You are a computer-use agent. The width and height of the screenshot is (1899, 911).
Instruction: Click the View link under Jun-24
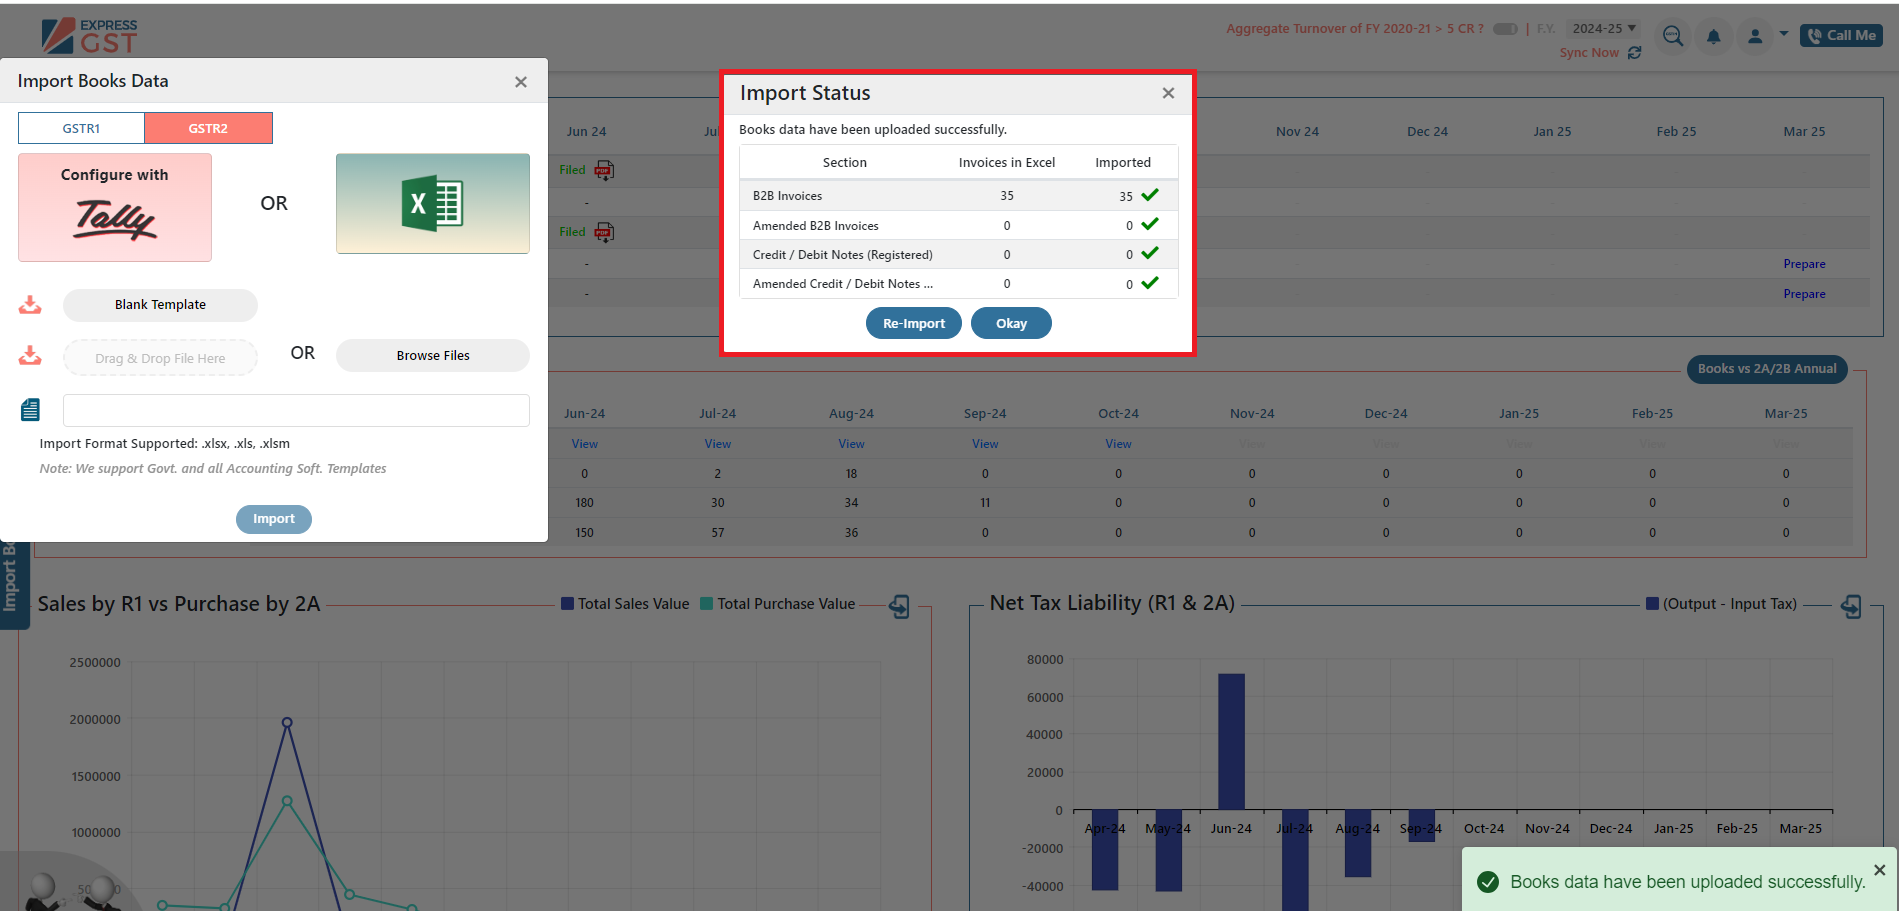tap(584, 444)
